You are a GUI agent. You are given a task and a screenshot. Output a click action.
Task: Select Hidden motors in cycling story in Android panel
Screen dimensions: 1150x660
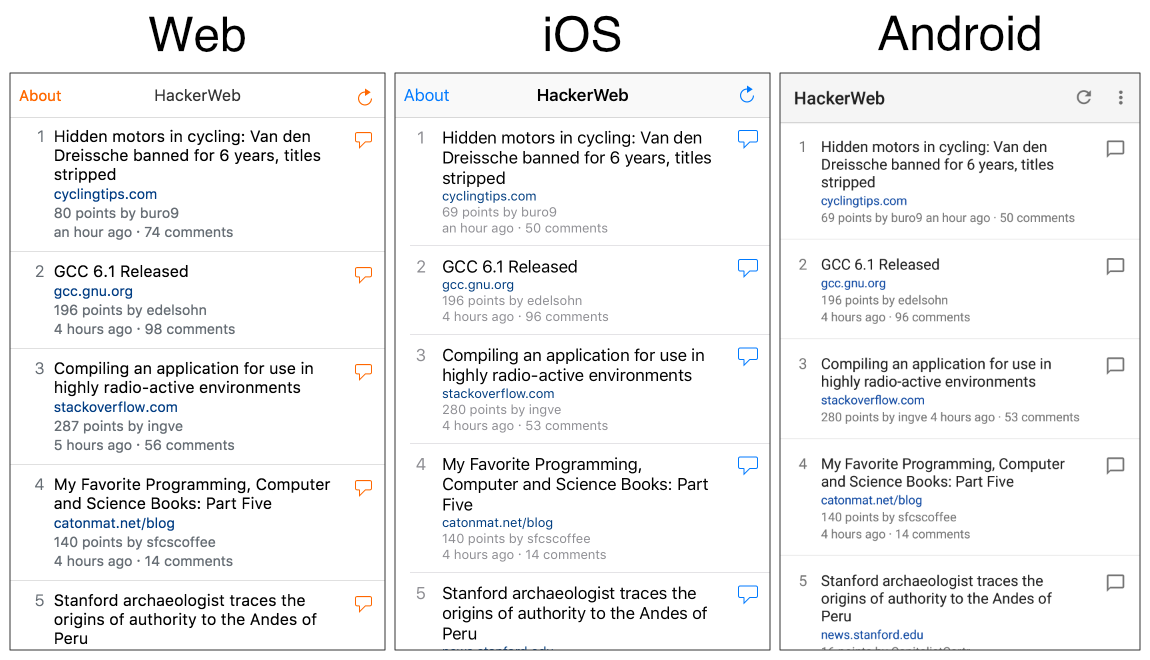click(934, 164)
